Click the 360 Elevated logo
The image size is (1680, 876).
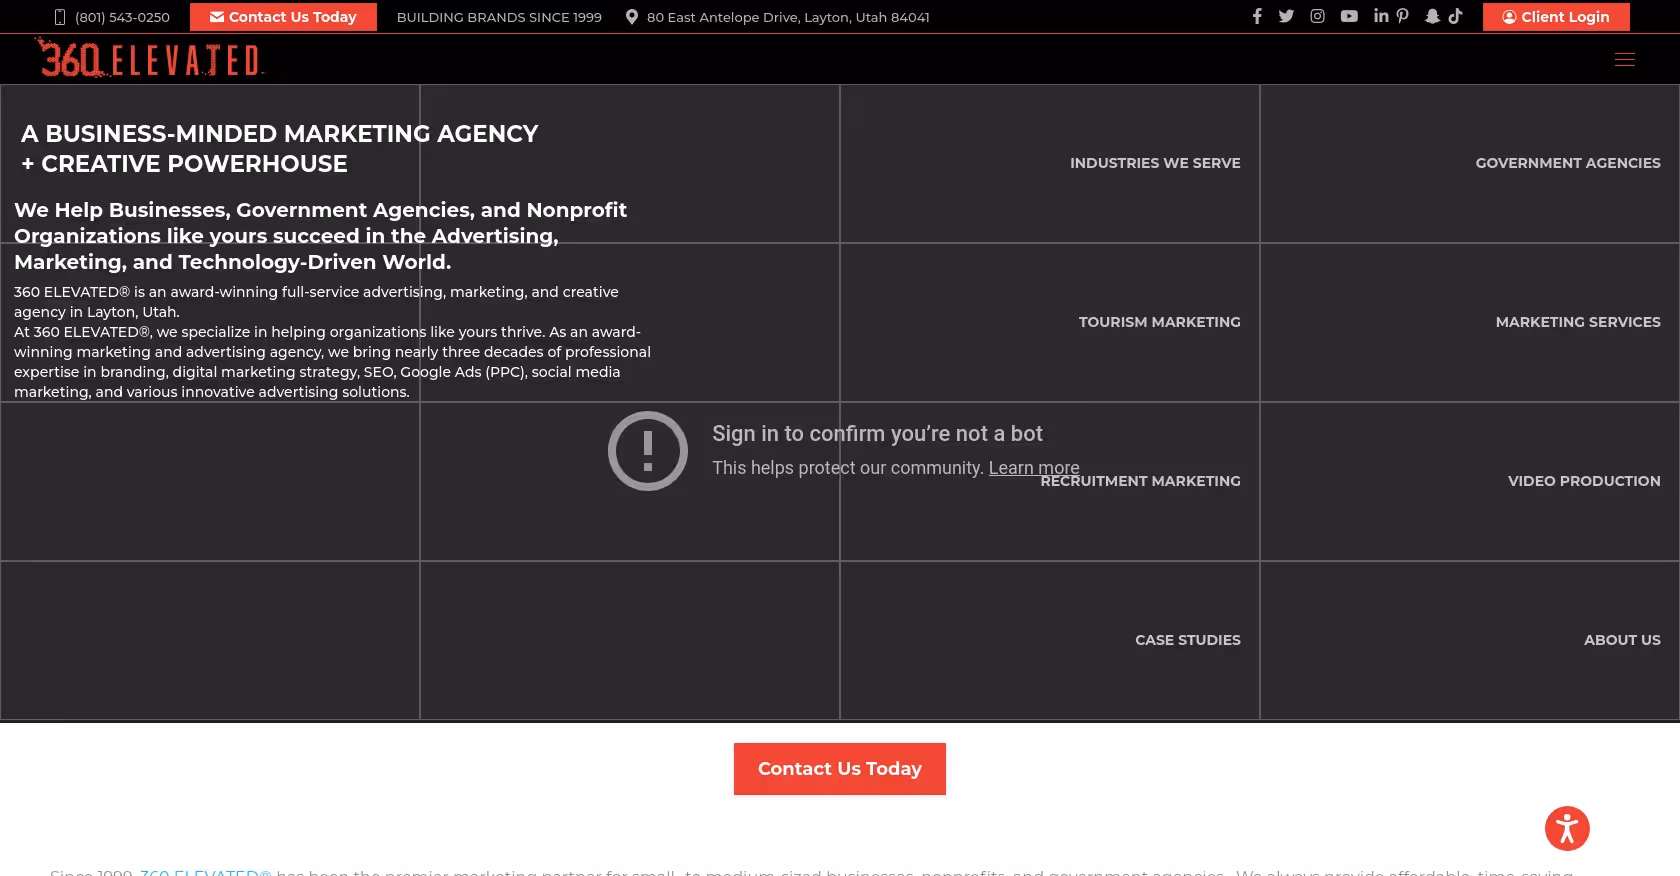tap(149, 58)
